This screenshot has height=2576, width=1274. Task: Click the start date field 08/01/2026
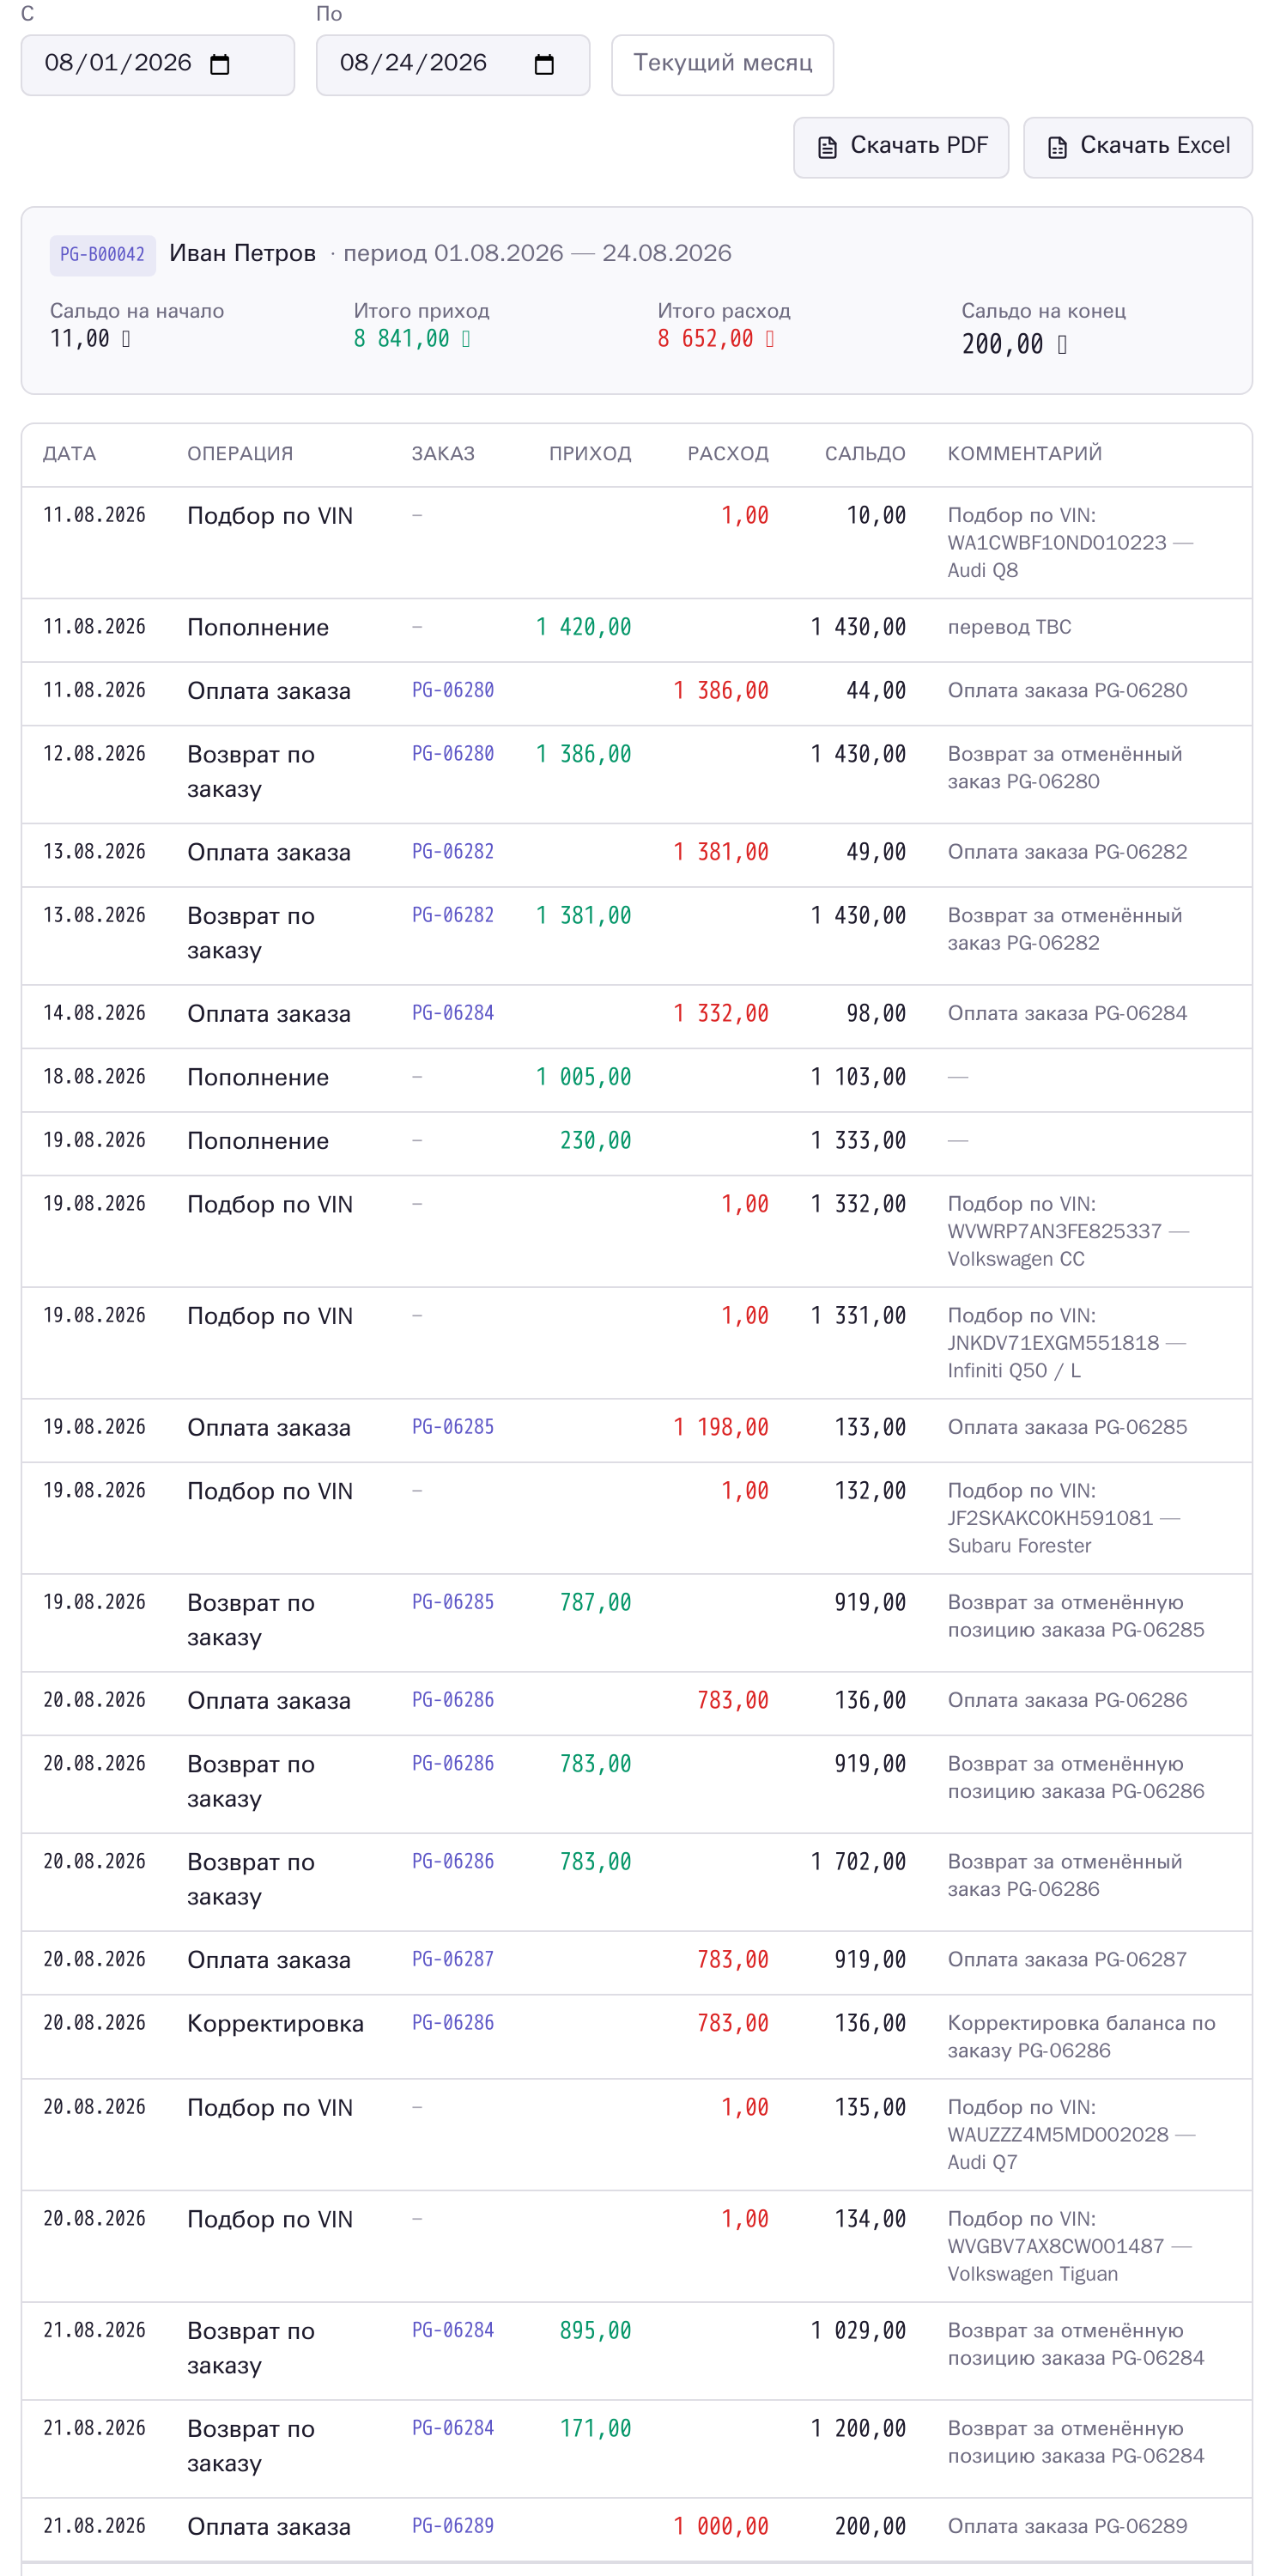[158, 65]
